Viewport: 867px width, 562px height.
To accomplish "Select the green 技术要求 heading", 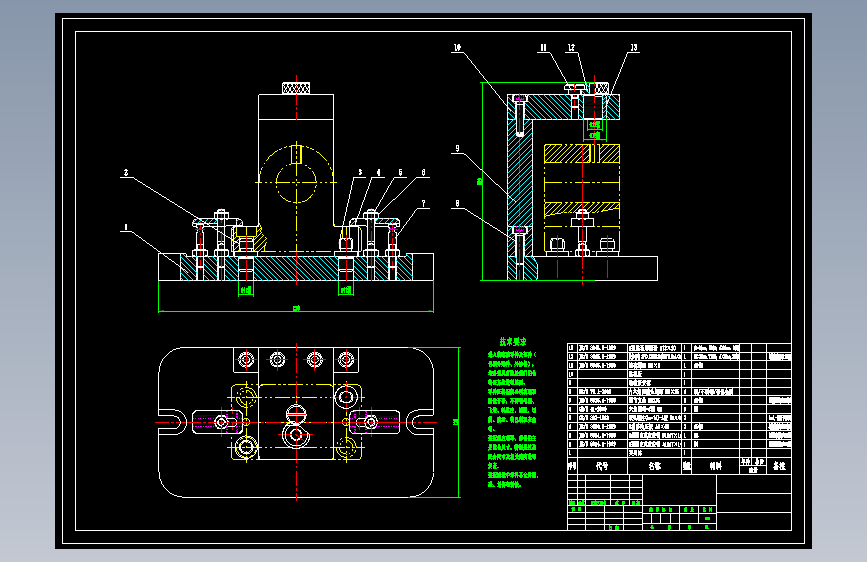I will pyautogui.click(x=513, y=342).
